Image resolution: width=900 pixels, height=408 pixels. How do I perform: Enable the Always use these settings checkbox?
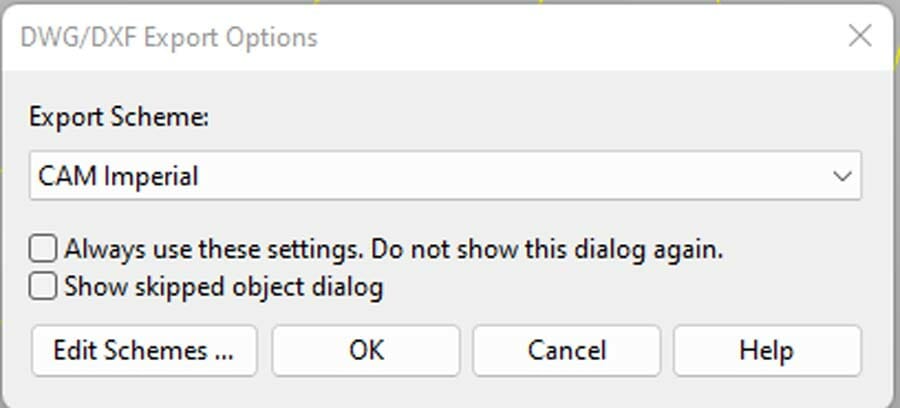[x=45, y=249]
